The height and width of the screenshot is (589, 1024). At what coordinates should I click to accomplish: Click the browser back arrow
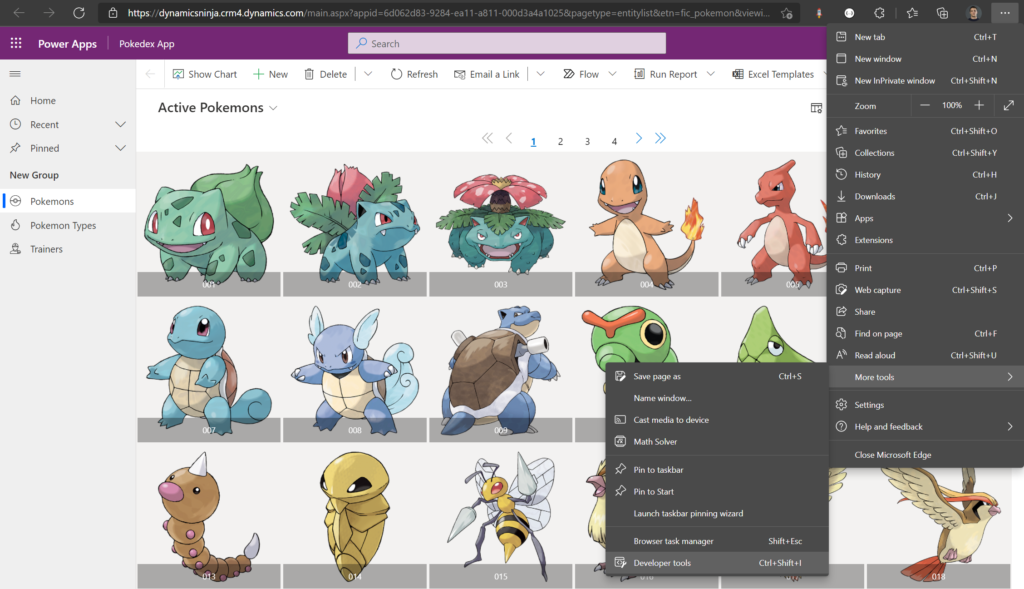coord(19,12)
